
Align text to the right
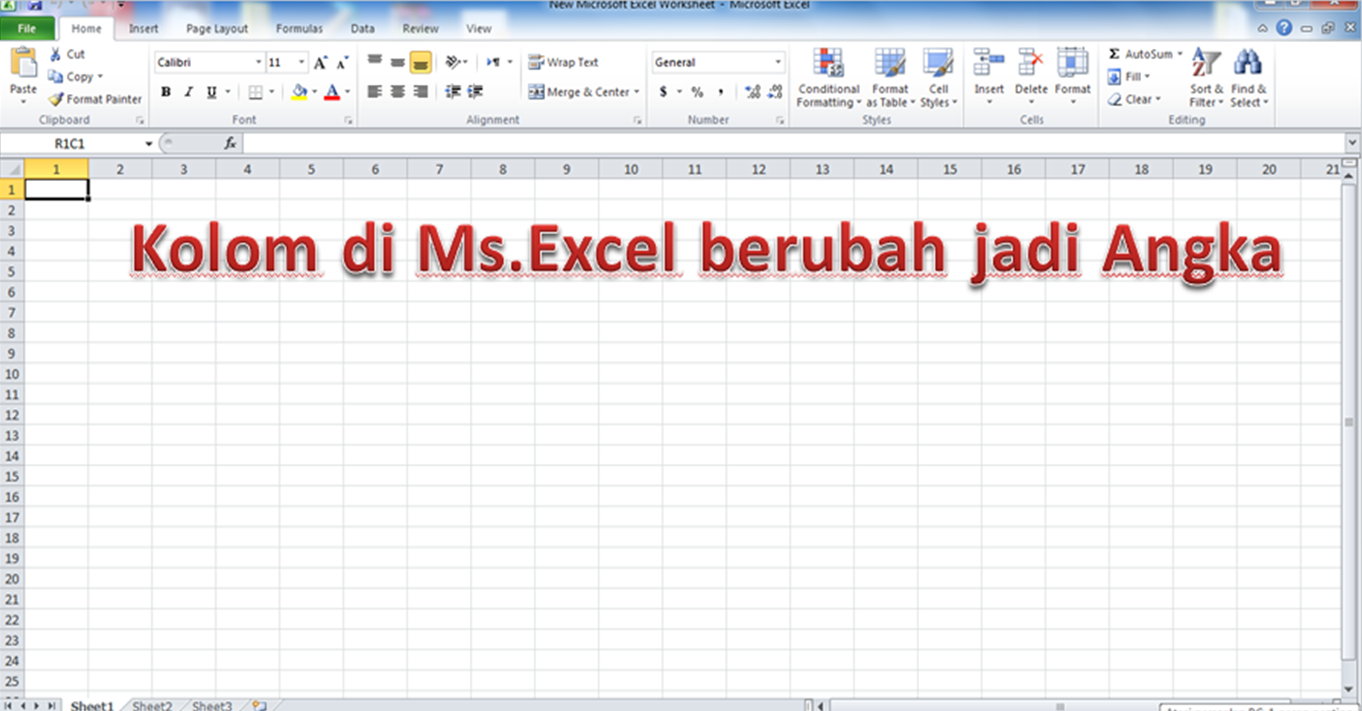point(420,92)
